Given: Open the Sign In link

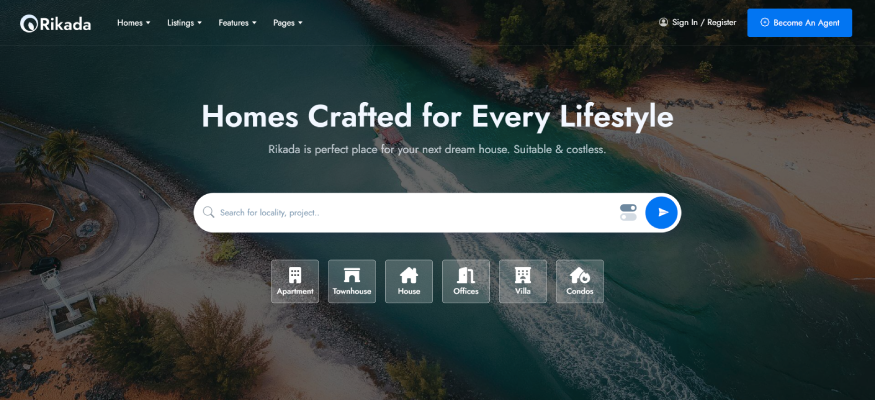Looking at the screenshot, I should tap(685, 22).
